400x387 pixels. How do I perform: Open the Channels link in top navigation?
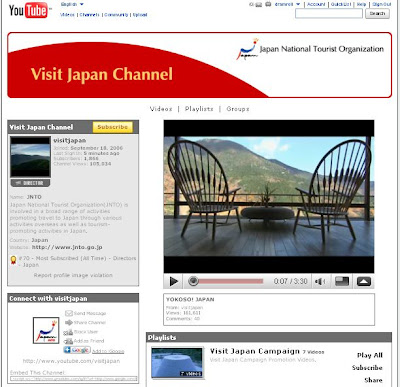(x=89, y=15)
